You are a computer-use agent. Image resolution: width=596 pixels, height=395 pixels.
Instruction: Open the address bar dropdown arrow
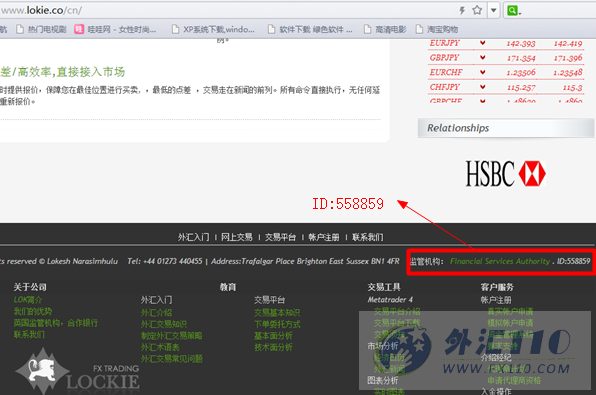pos(493,10)
